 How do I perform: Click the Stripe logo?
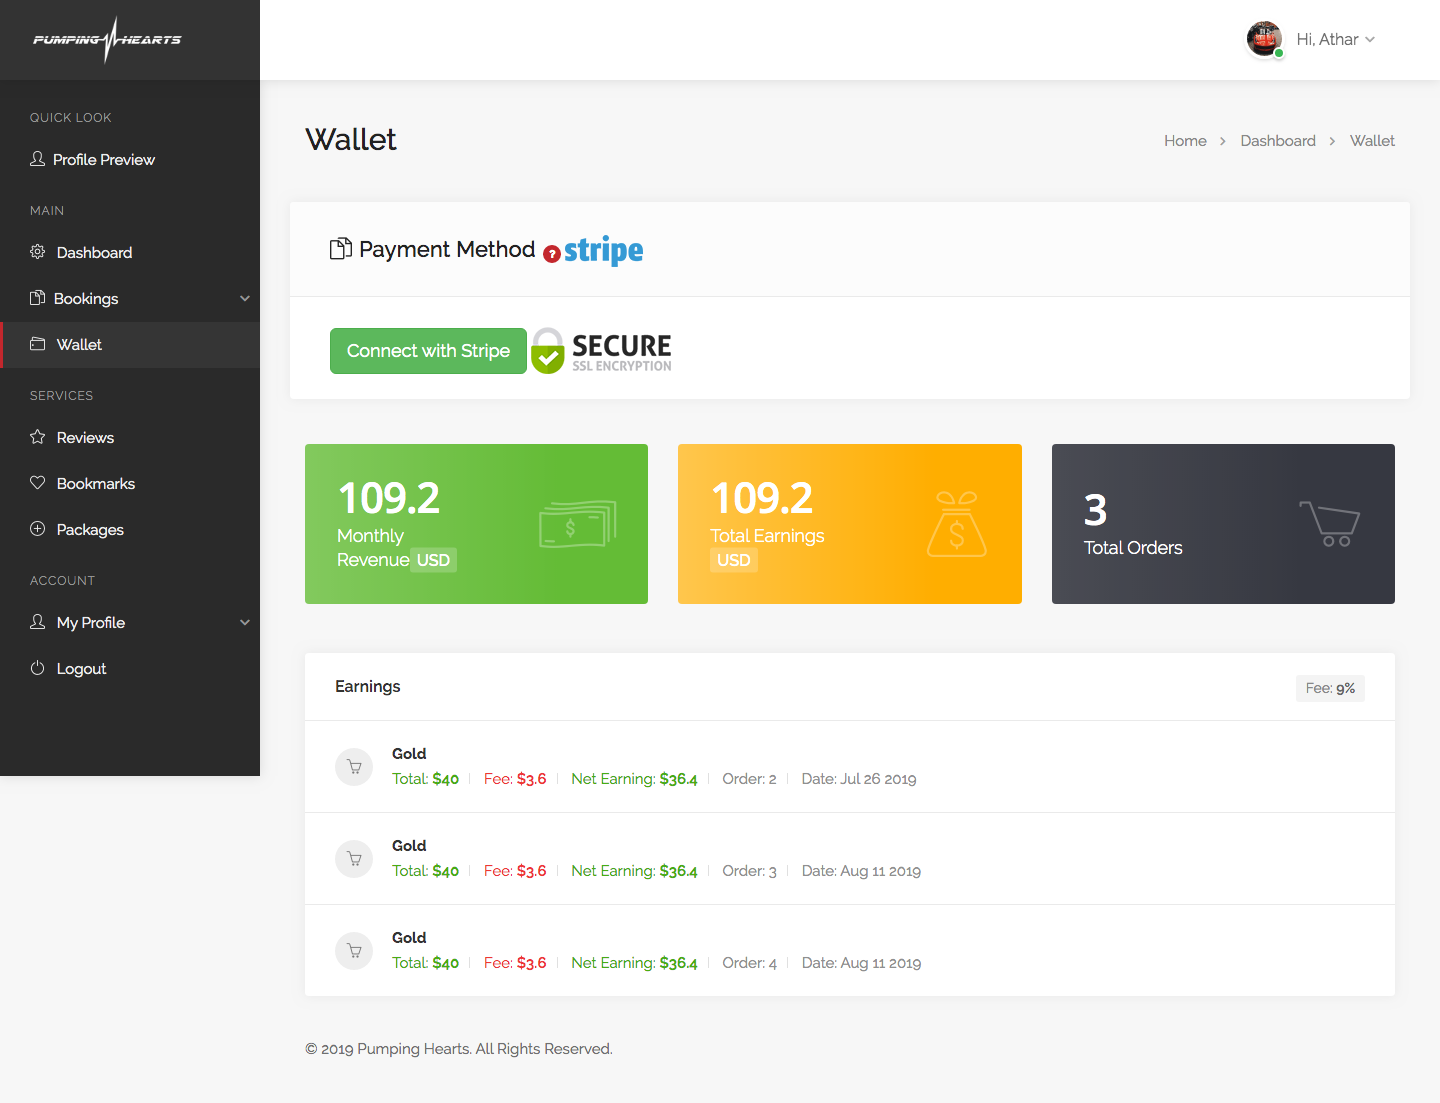604,250
